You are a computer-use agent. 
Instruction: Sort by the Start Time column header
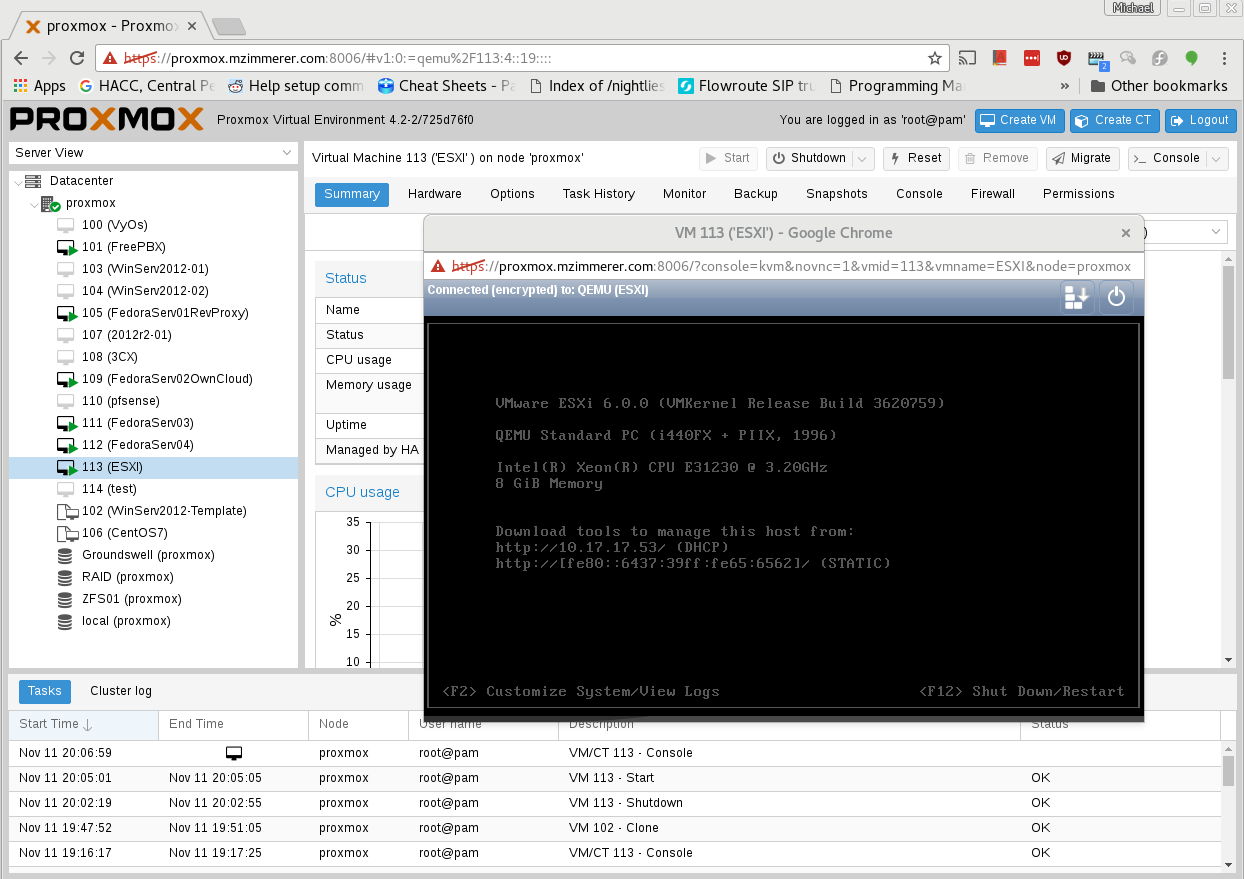pos(84,724)
